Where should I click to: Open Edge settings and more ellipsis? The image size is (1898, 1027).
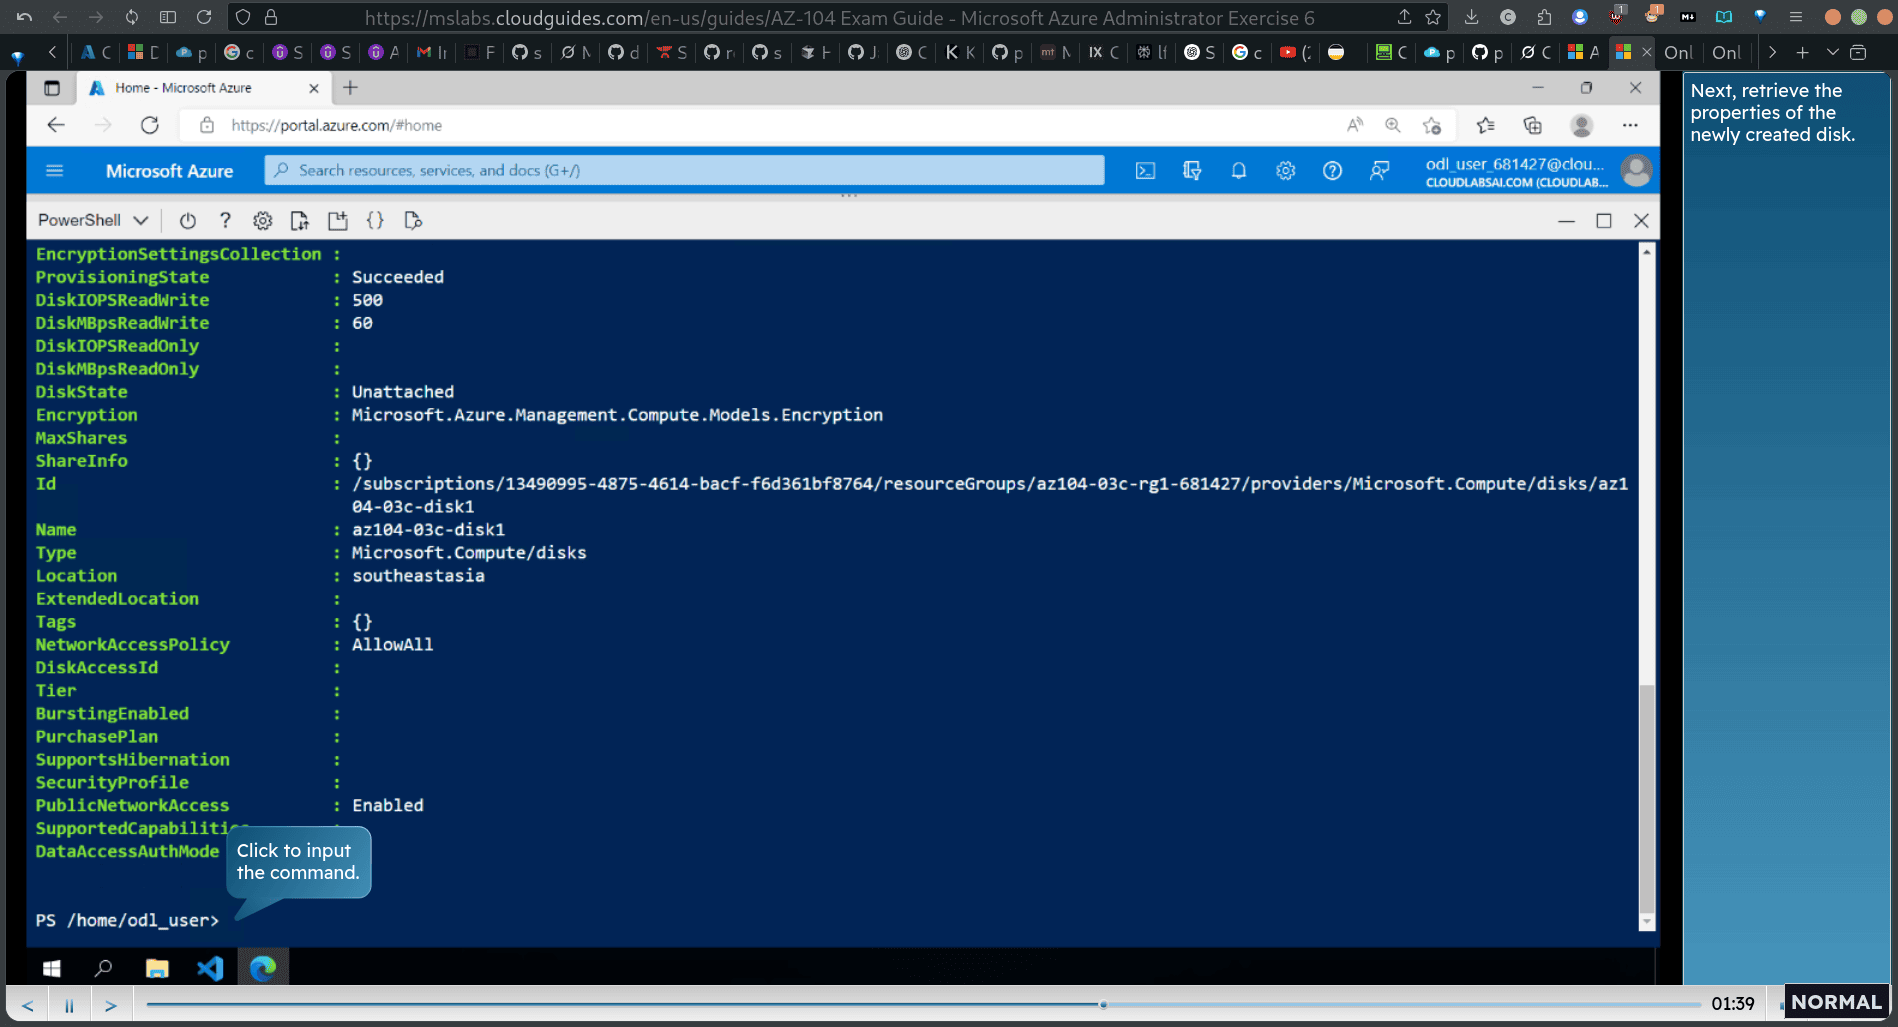pos(1630,125)
